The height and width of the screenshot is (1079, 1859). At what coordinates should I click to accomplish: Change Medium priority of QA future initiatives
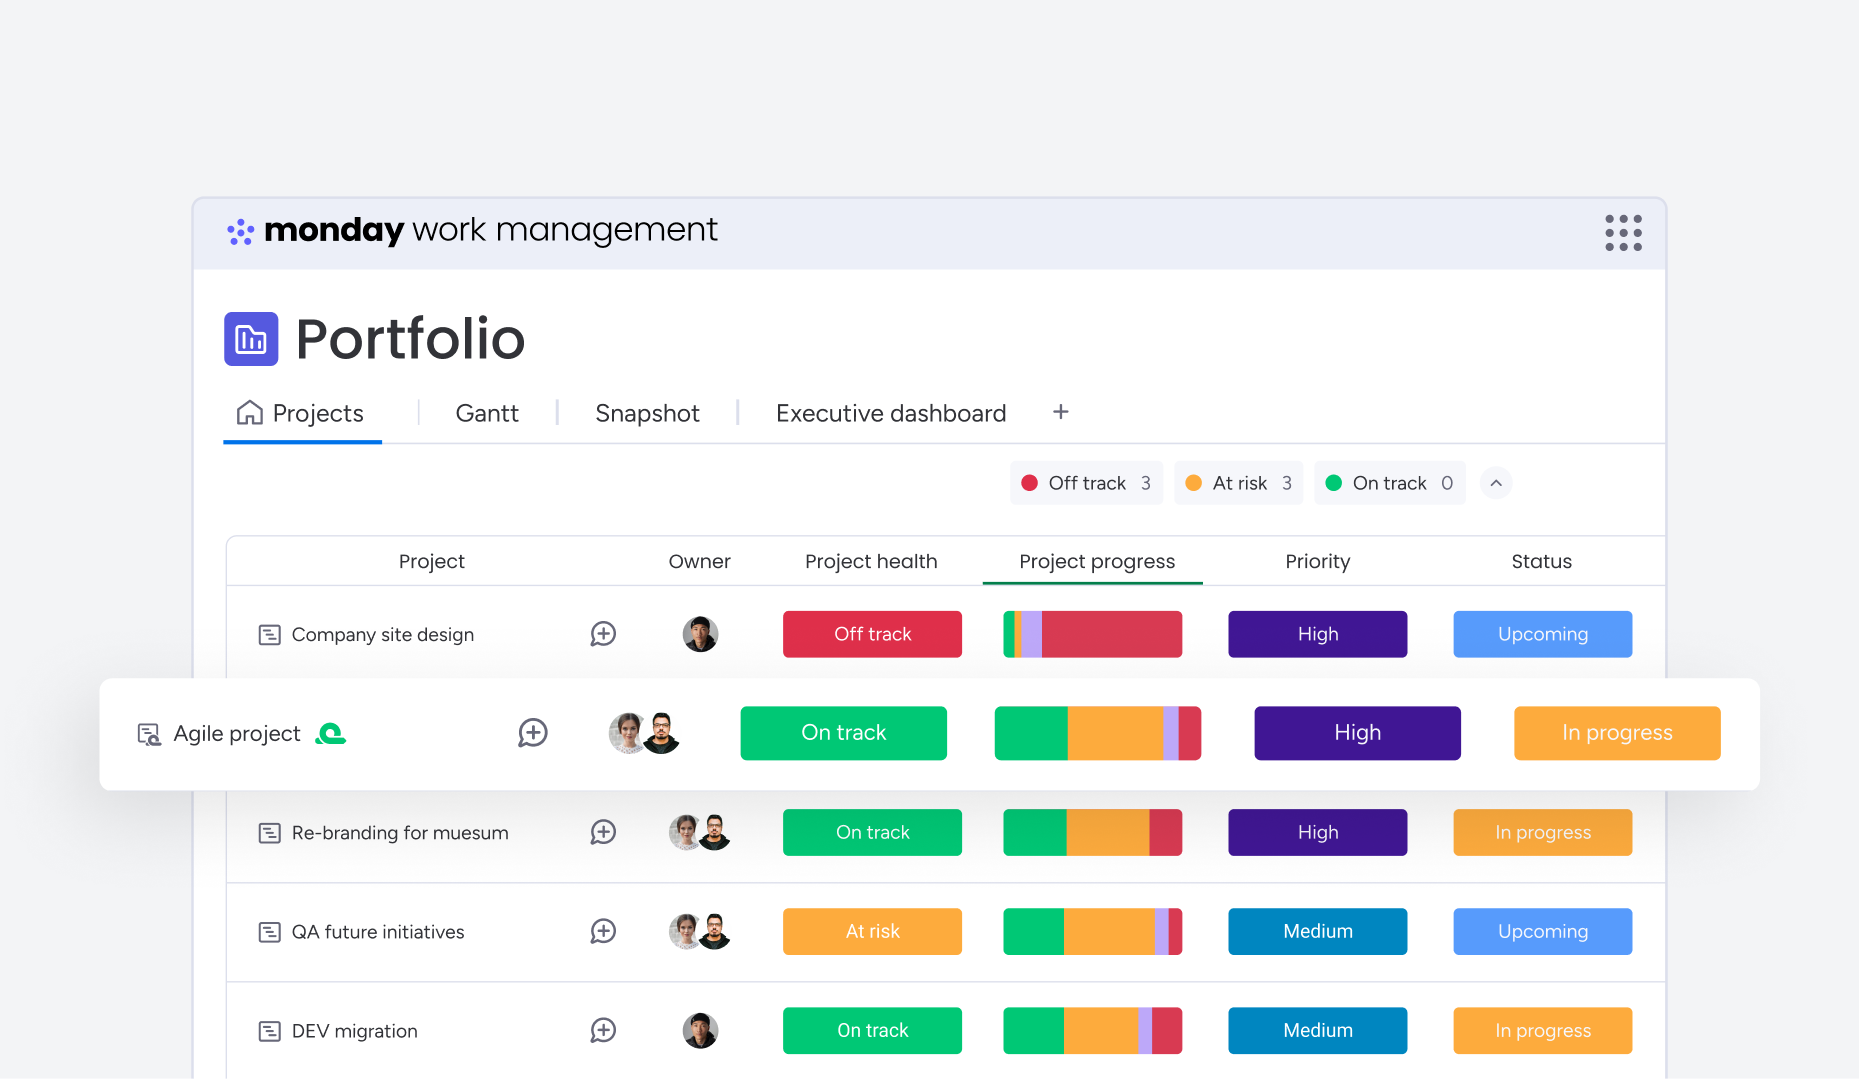pyautogui.click(x=1317, y=931)
